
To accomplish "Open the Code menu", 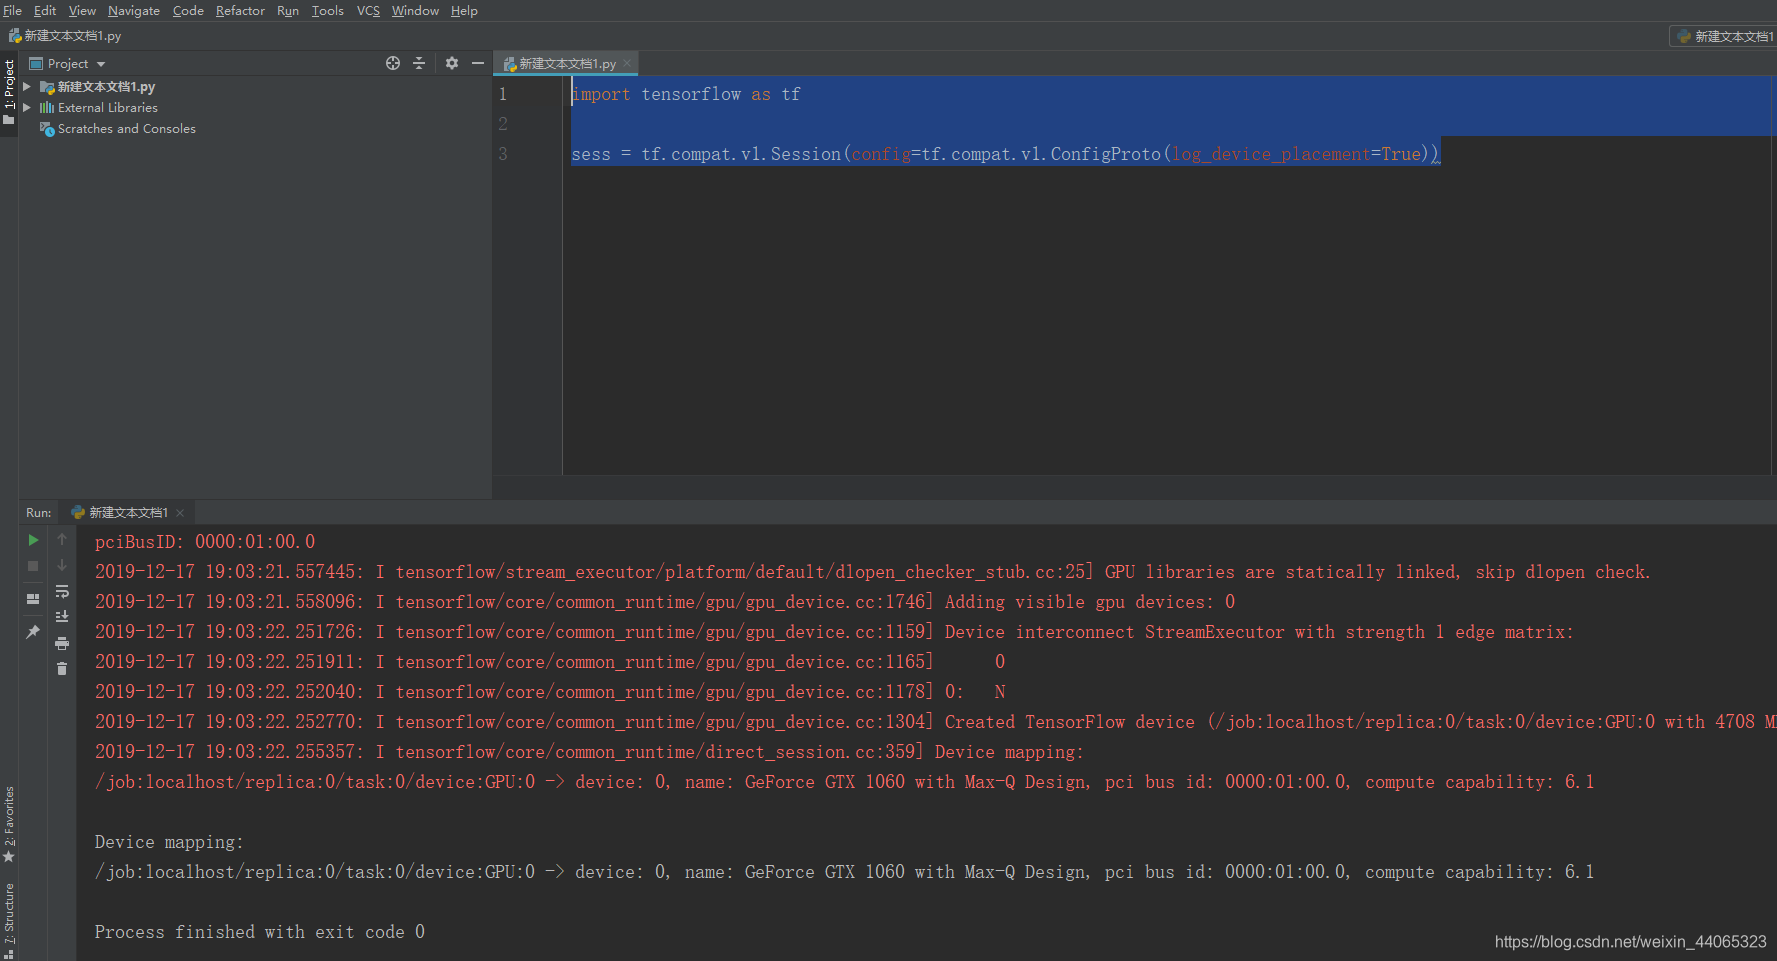I will 188,10.
